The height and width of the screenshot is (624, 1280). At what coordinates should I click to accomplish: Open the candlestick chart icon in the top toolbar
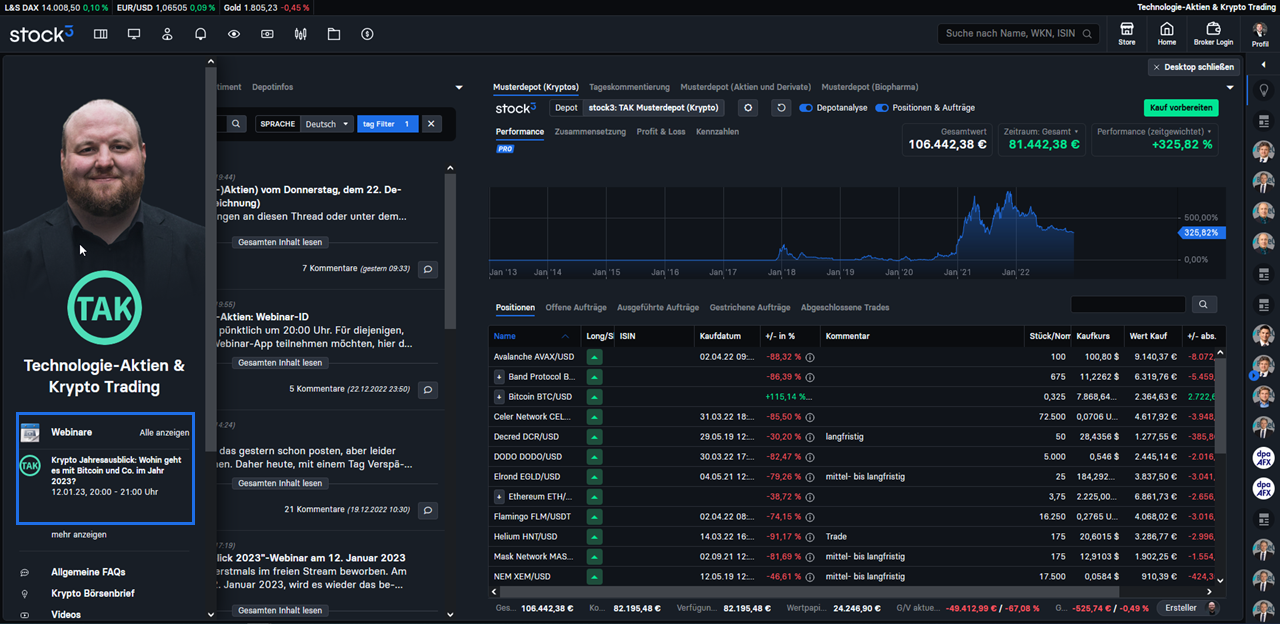point(300,34)
